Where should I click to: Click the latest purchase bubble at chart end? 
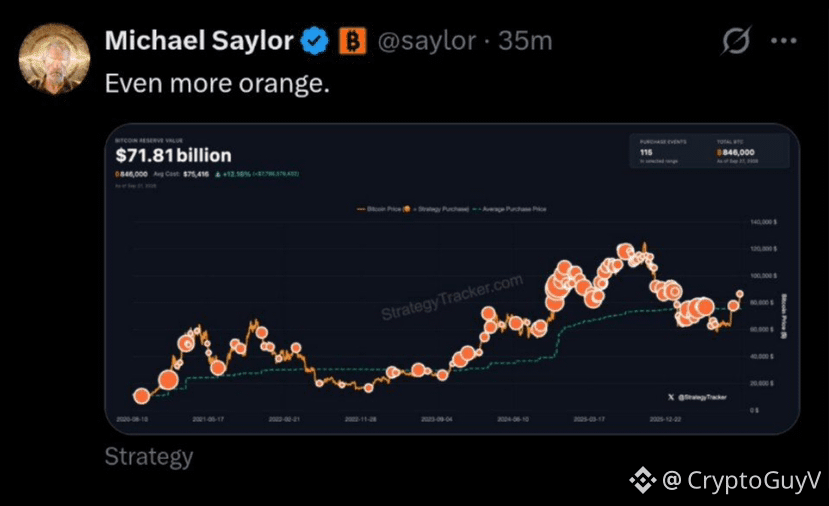740,294
